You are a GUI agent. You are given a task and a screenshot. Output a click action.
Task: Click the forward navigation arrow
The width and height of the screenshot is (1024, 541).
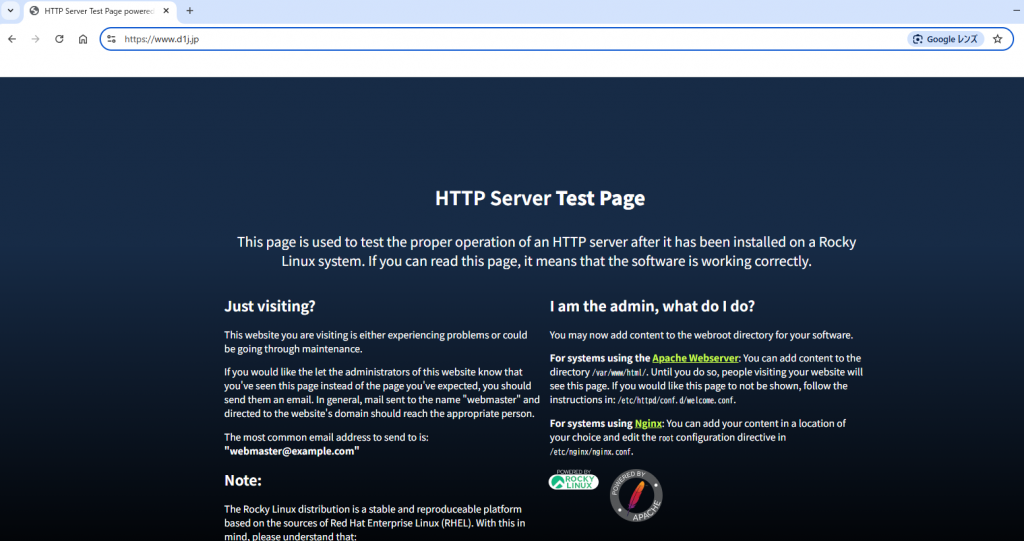coord(36,39)
